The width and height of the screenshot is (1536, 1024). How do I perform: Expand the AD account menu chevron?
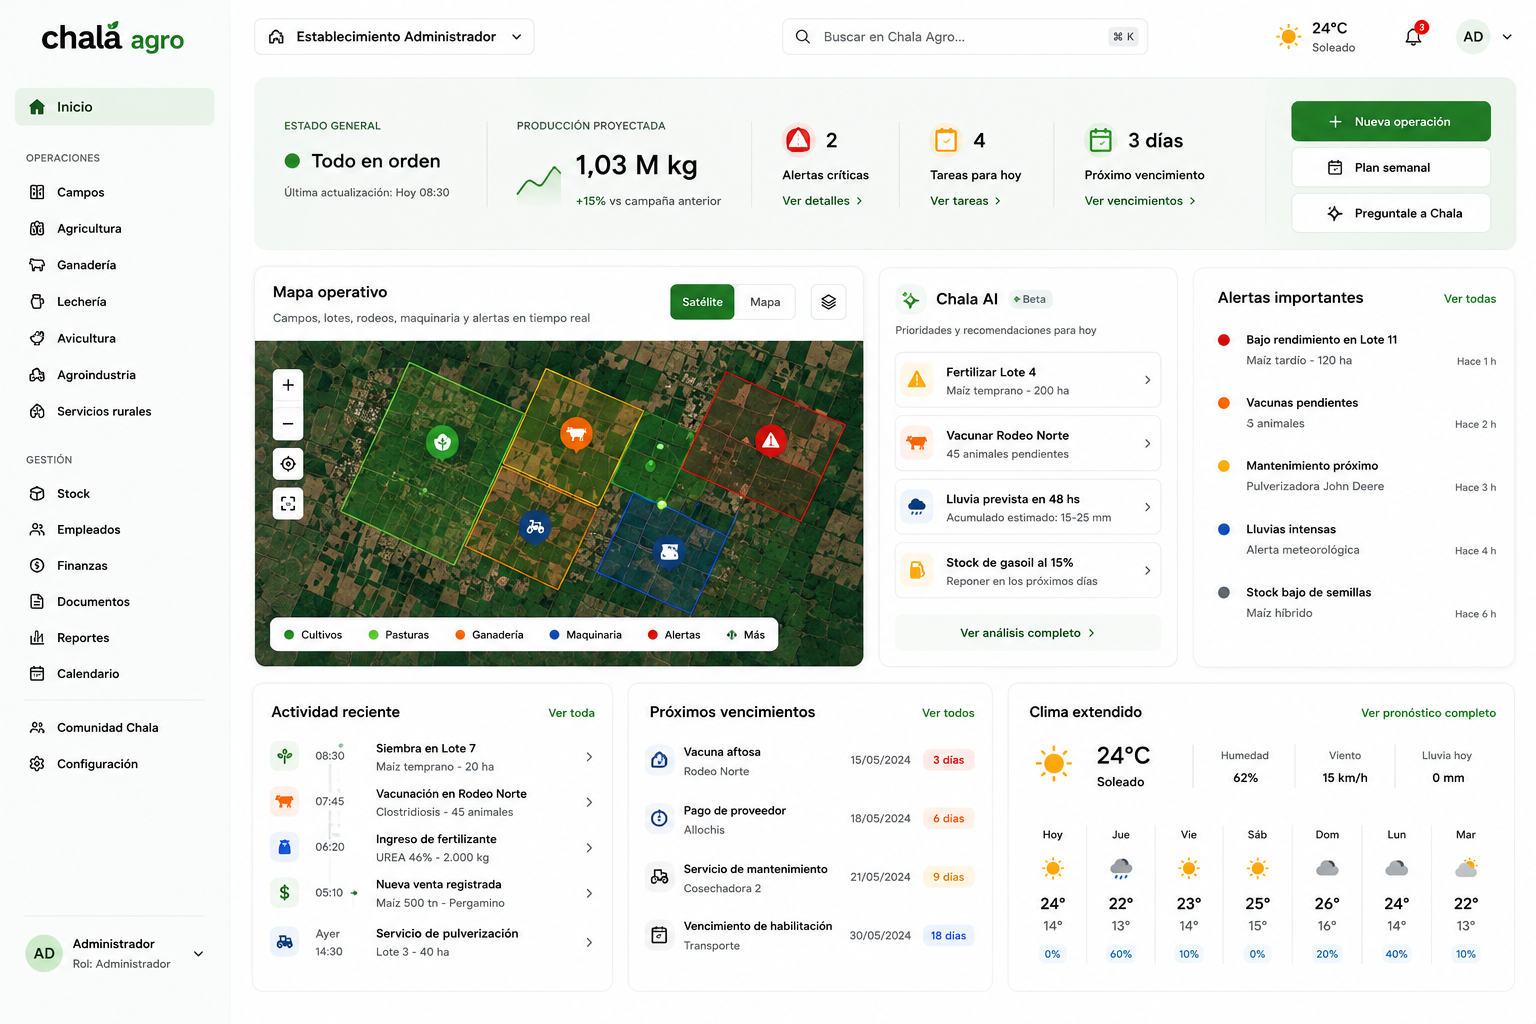click(1507, 37)
